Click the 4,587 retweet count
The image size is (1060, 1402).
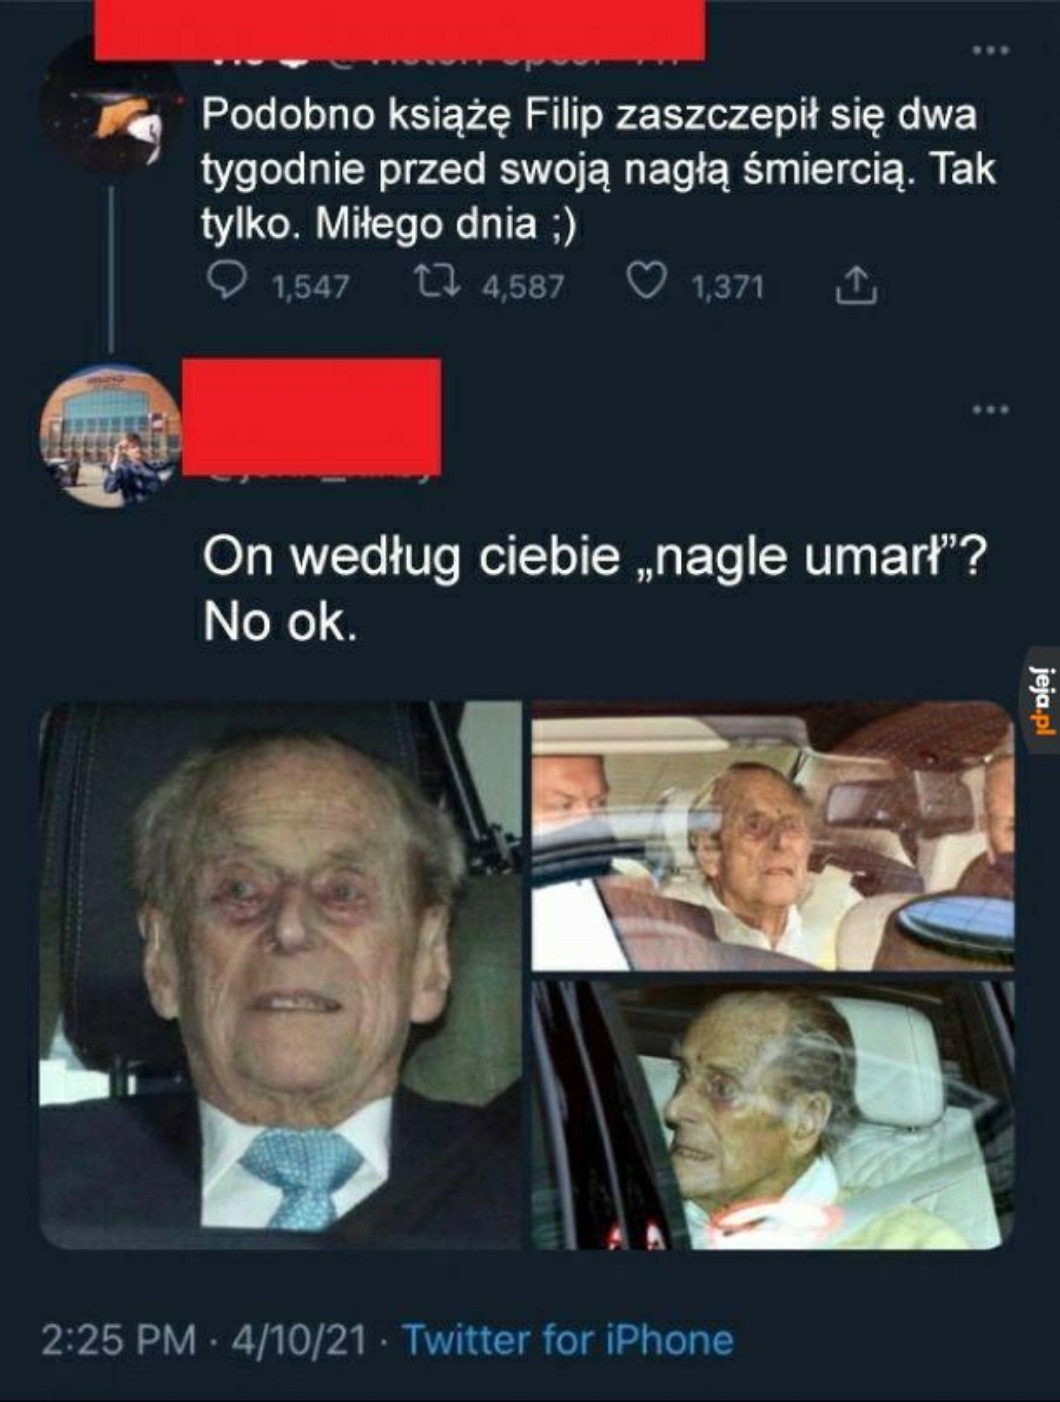point(523,287)
